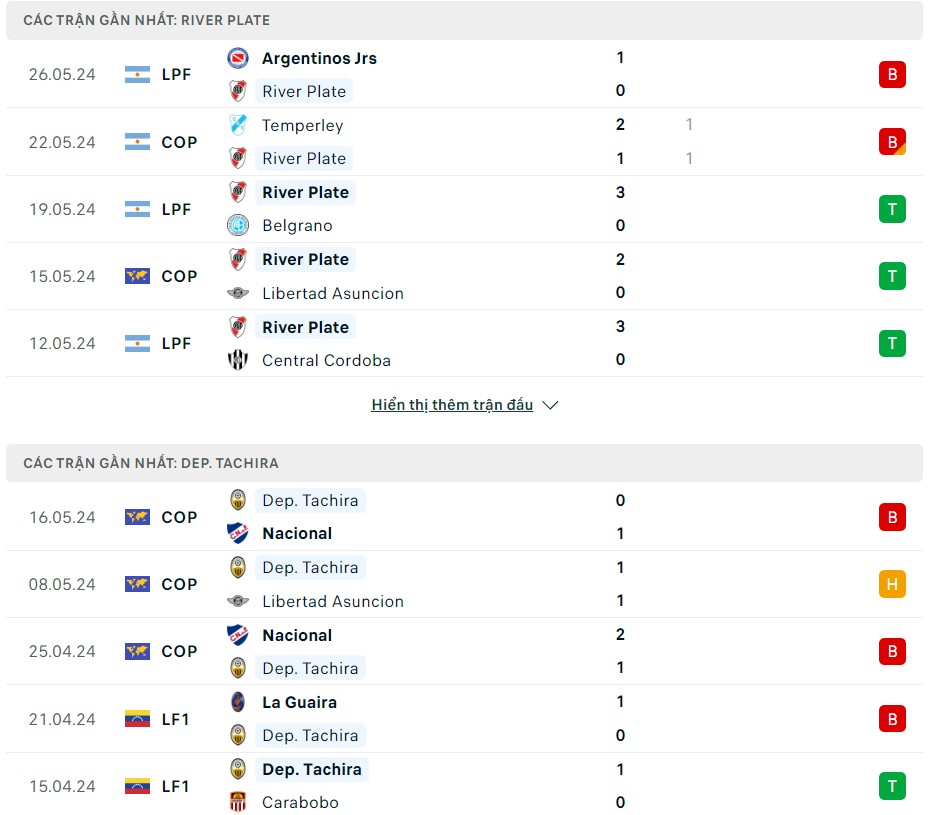Click the Nacional crest in 16.05.24 match
This screenshot has height=815, width=929.
pyautogui.click(x=237, y=533)
